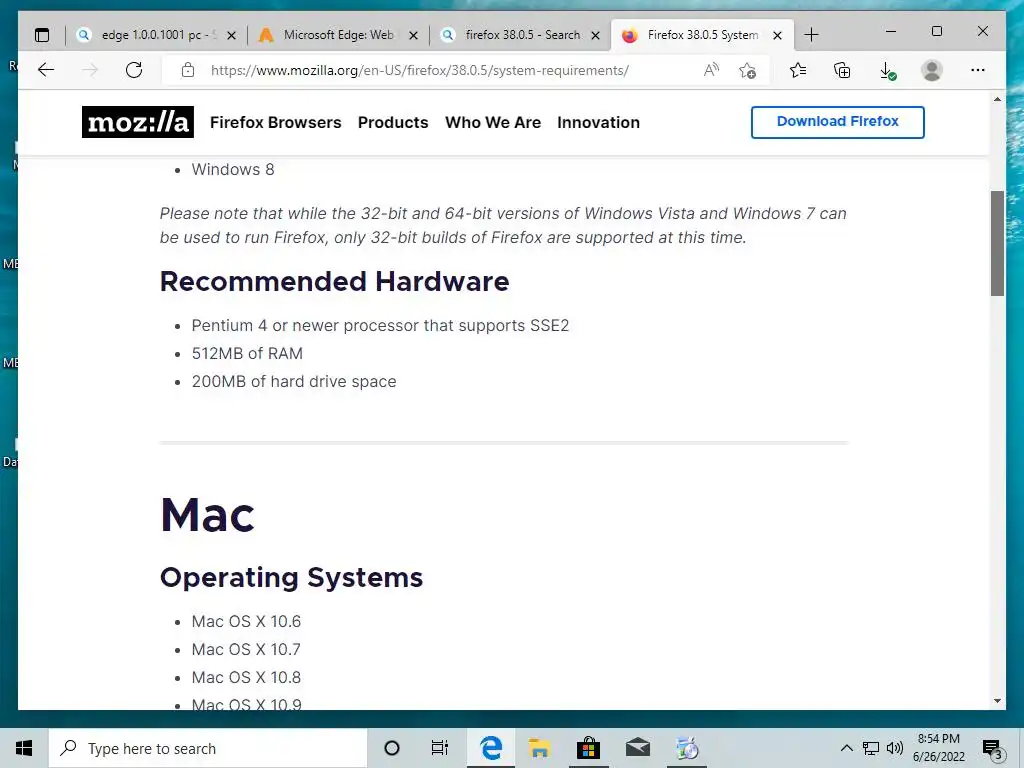Click the scrollbar down arrow
Viewport: 1024px width, 768px height.
click(997, 701)
